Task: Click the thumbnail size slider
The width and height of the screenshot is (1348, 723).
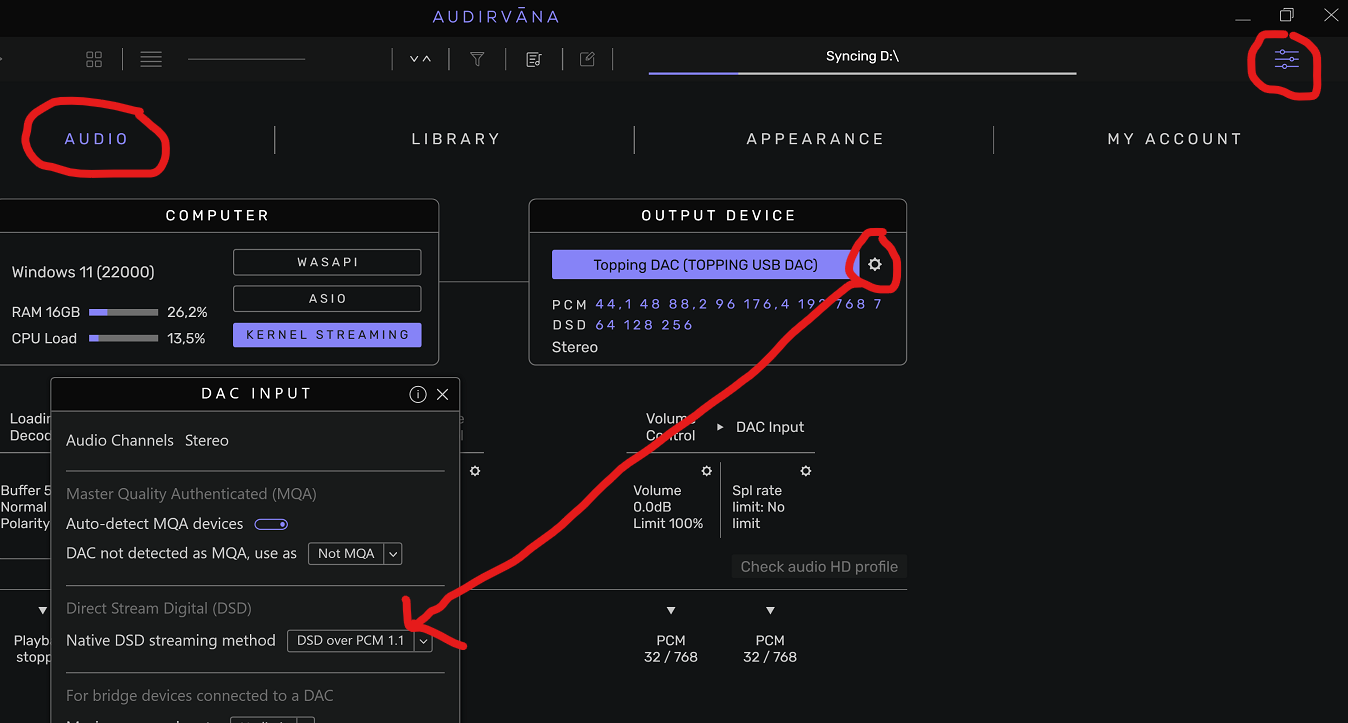Action: pyautogui.click(x=246, y=59)
